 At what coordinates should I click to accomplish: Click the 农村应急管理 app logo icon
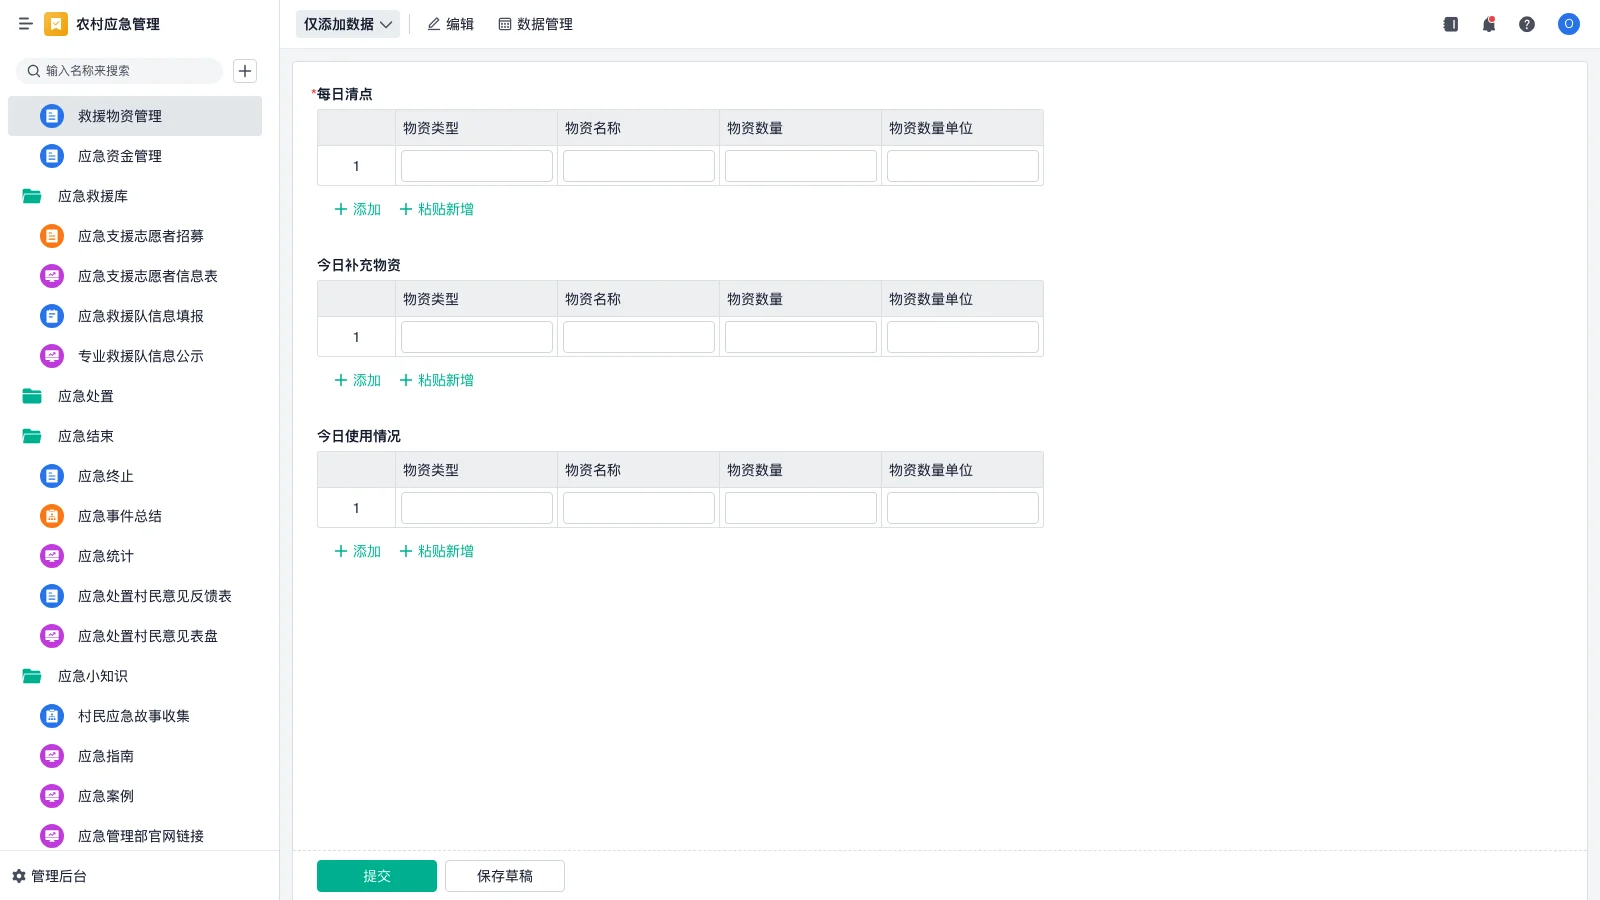pos(56,24)
